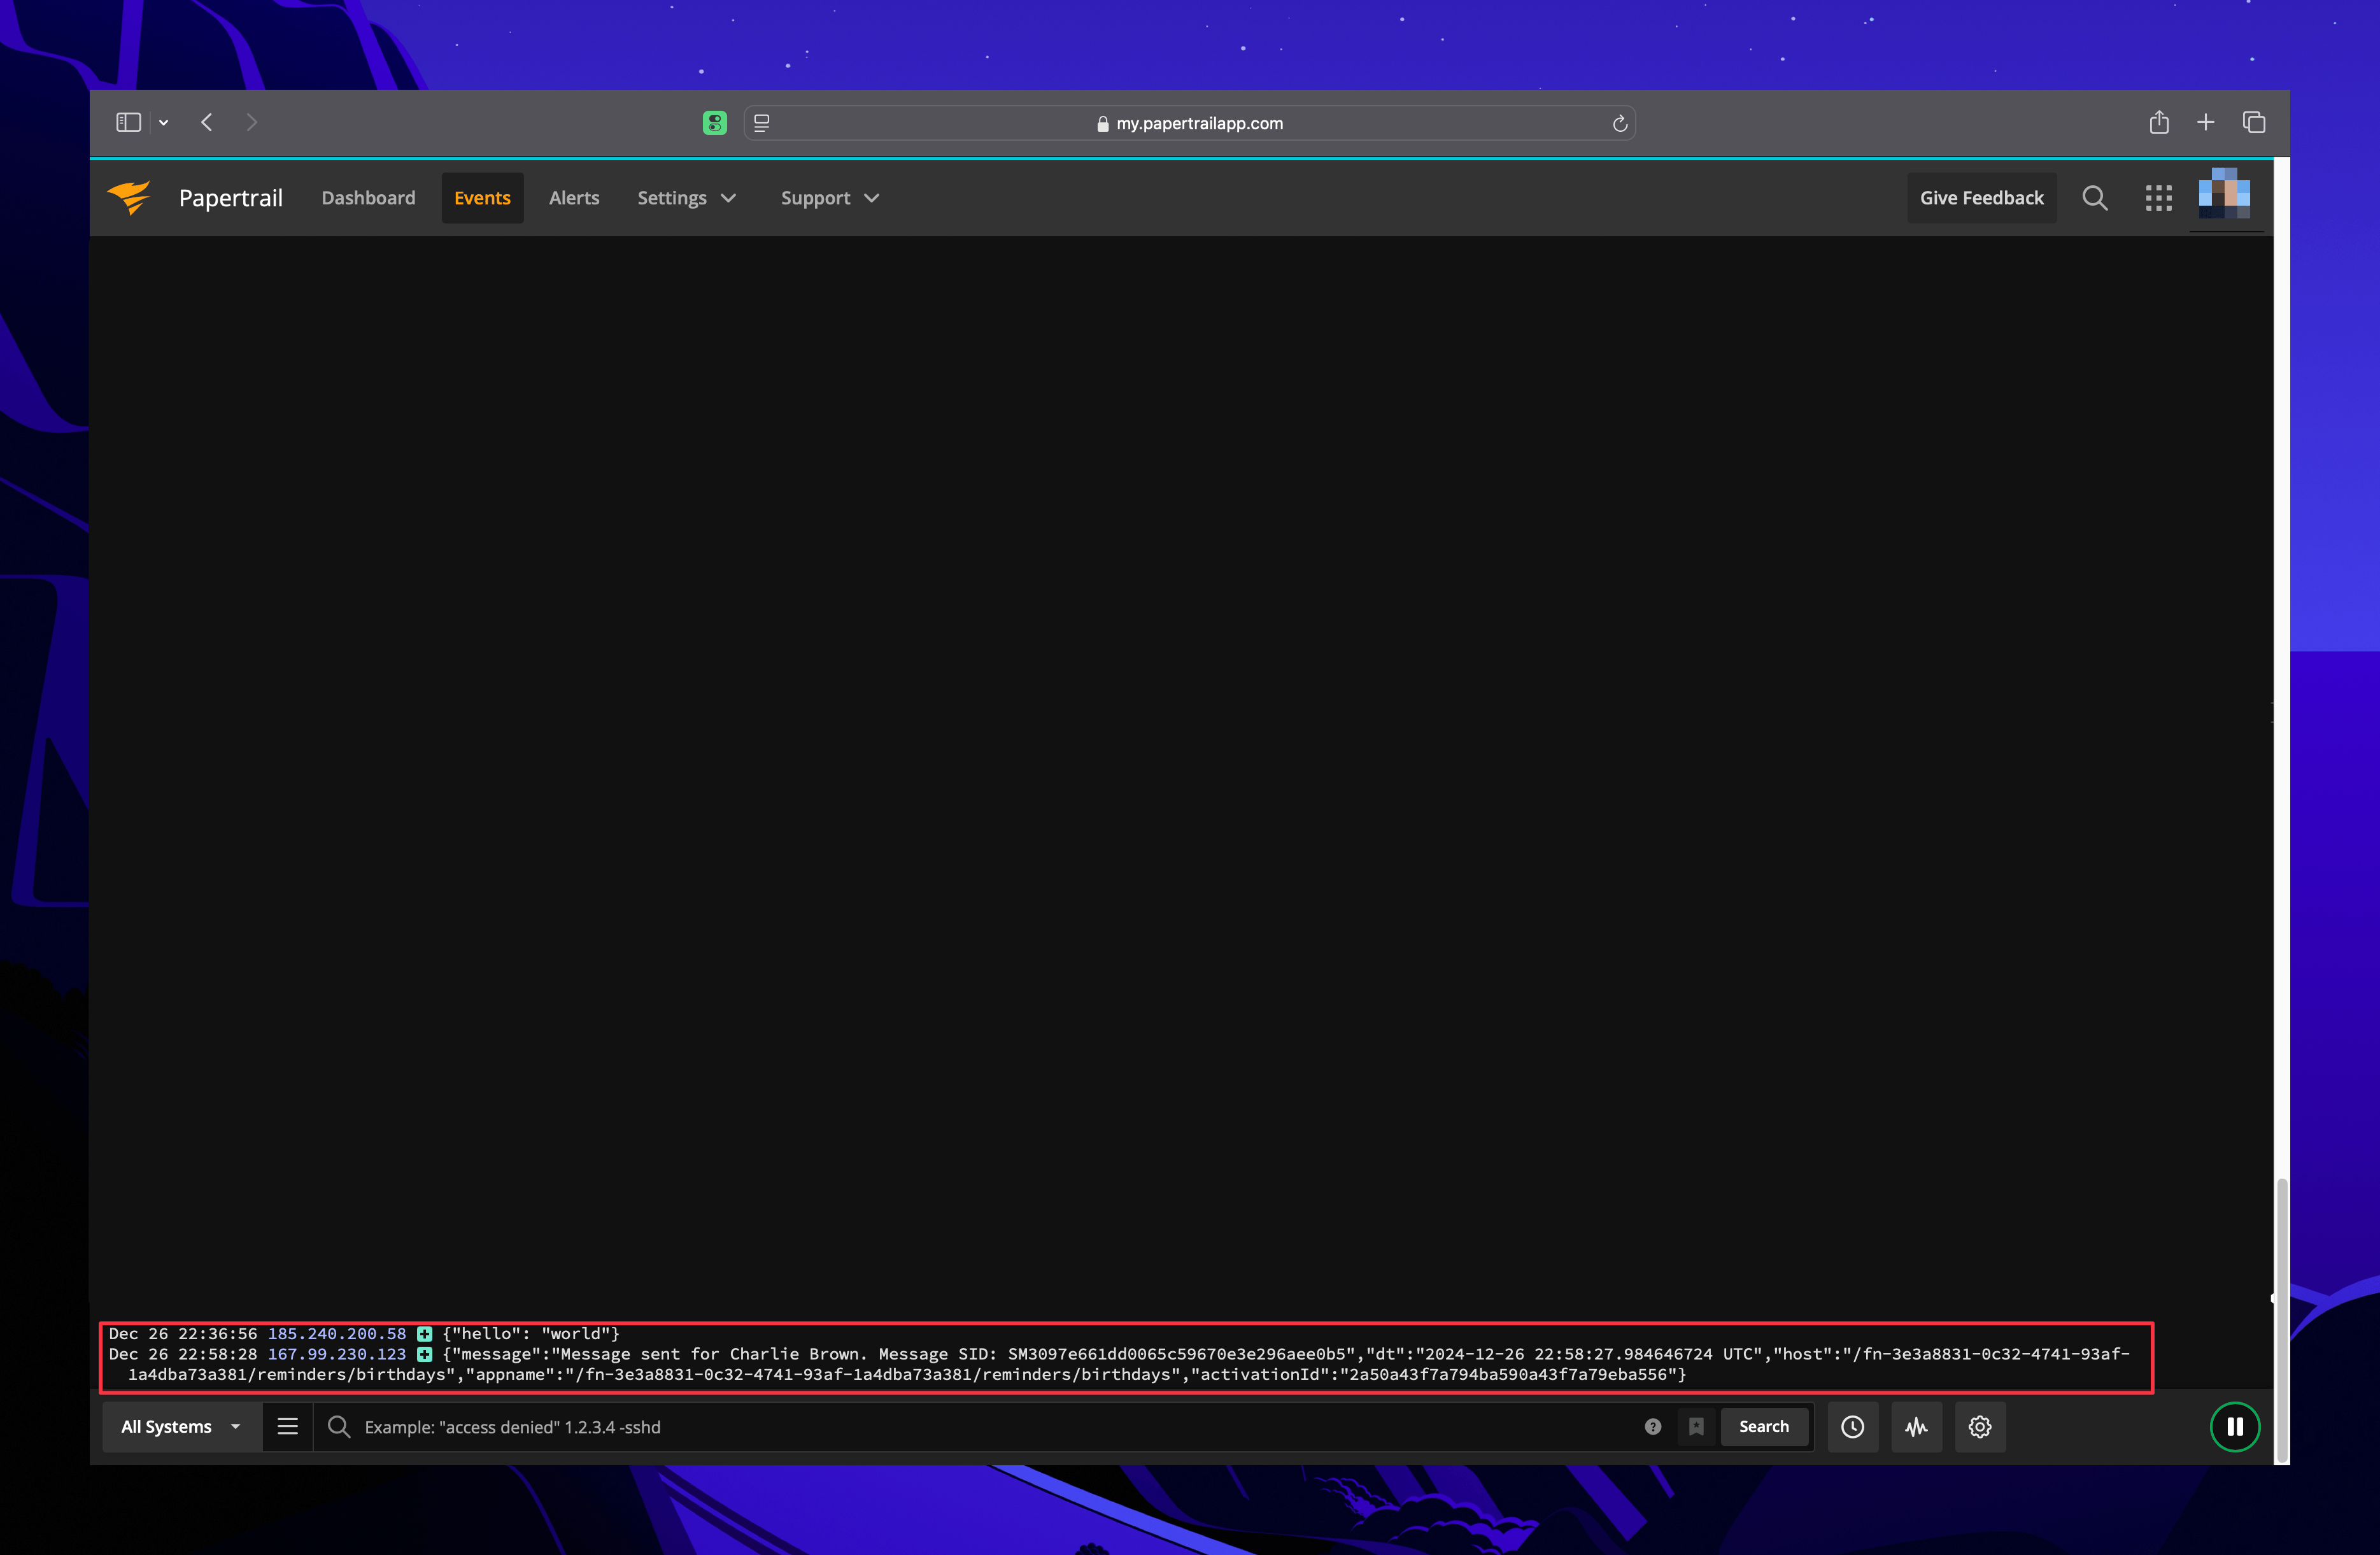Show Safari tab overview
The width and height of the screenshot is (2380, 1555).
tap(2254, 122)
